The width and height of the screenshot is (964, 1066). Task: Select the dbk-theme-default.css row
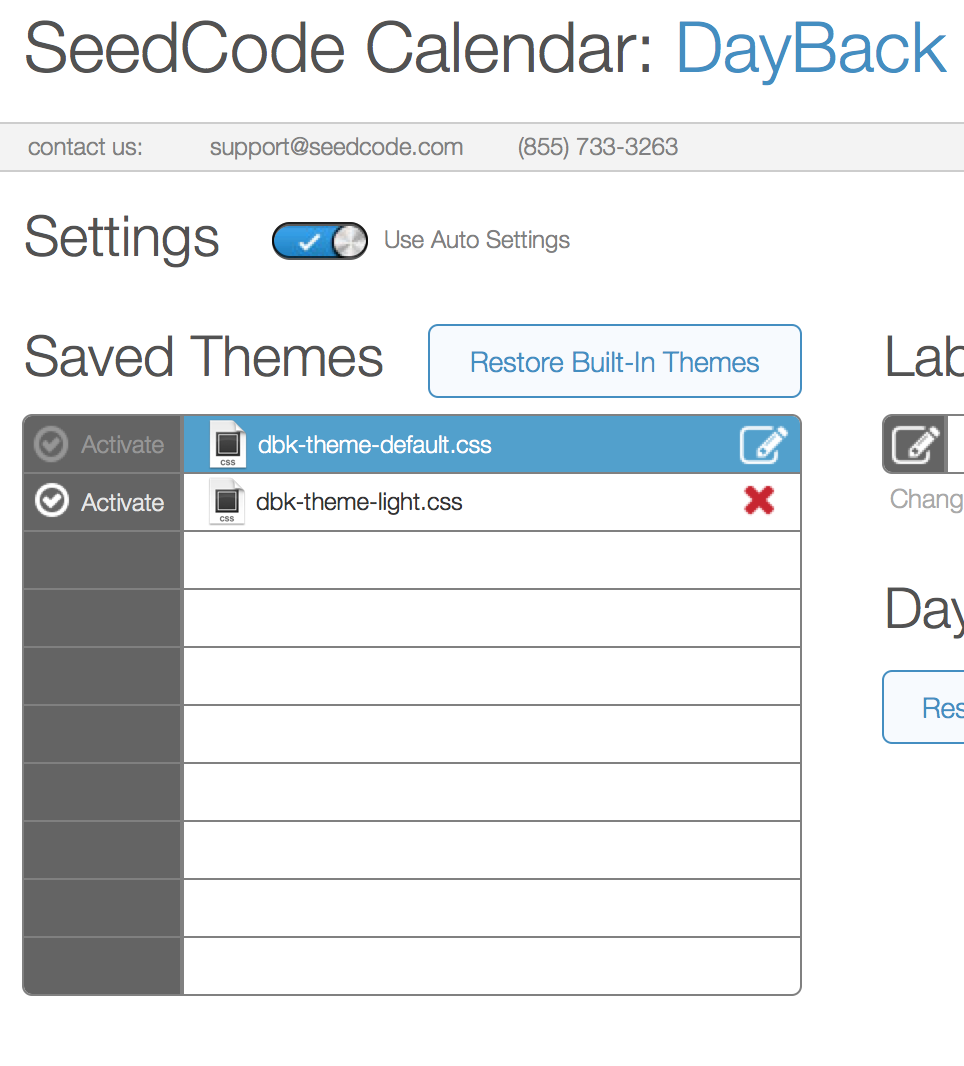[x=492, y=445]
